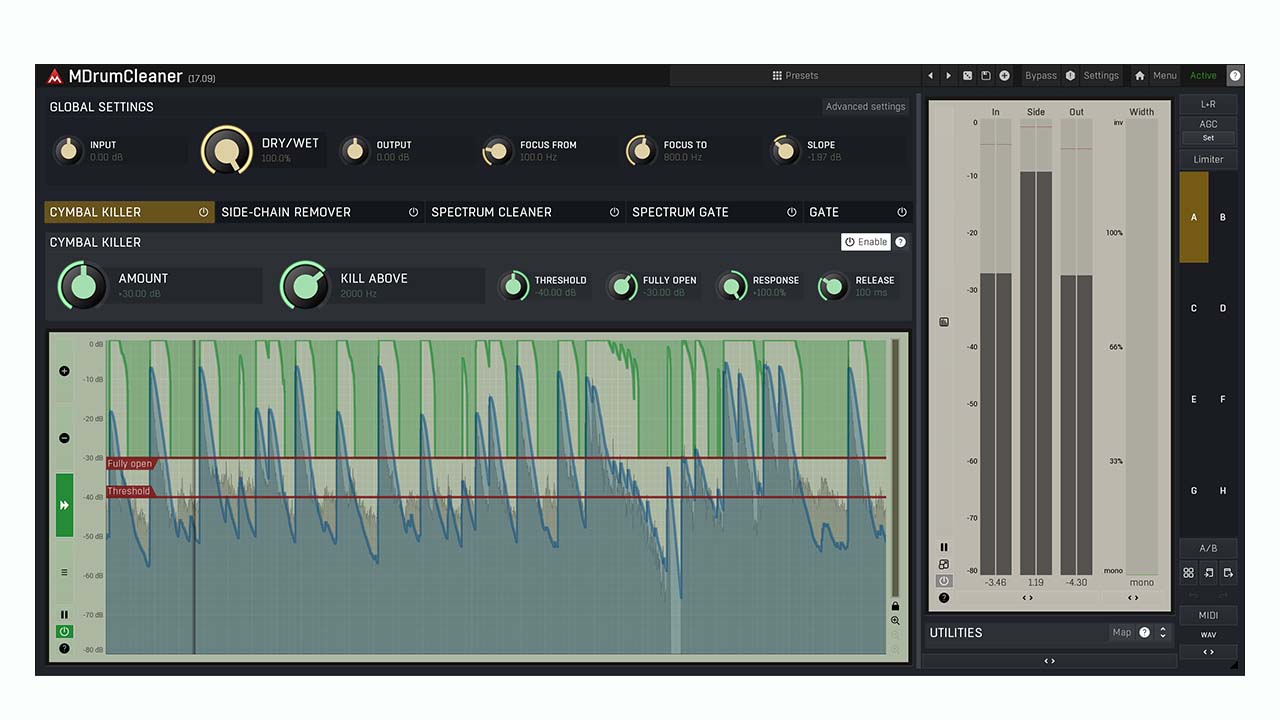Go to next preset arrow
The width and height of the screenshot is (1280, 720).
[x=948, y=76]
